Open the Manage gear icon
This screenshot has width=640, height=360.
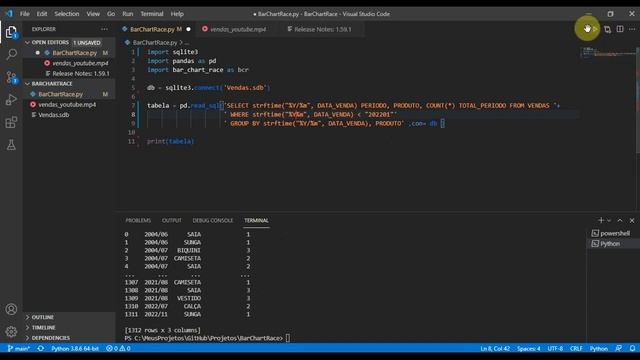(11, 331)
